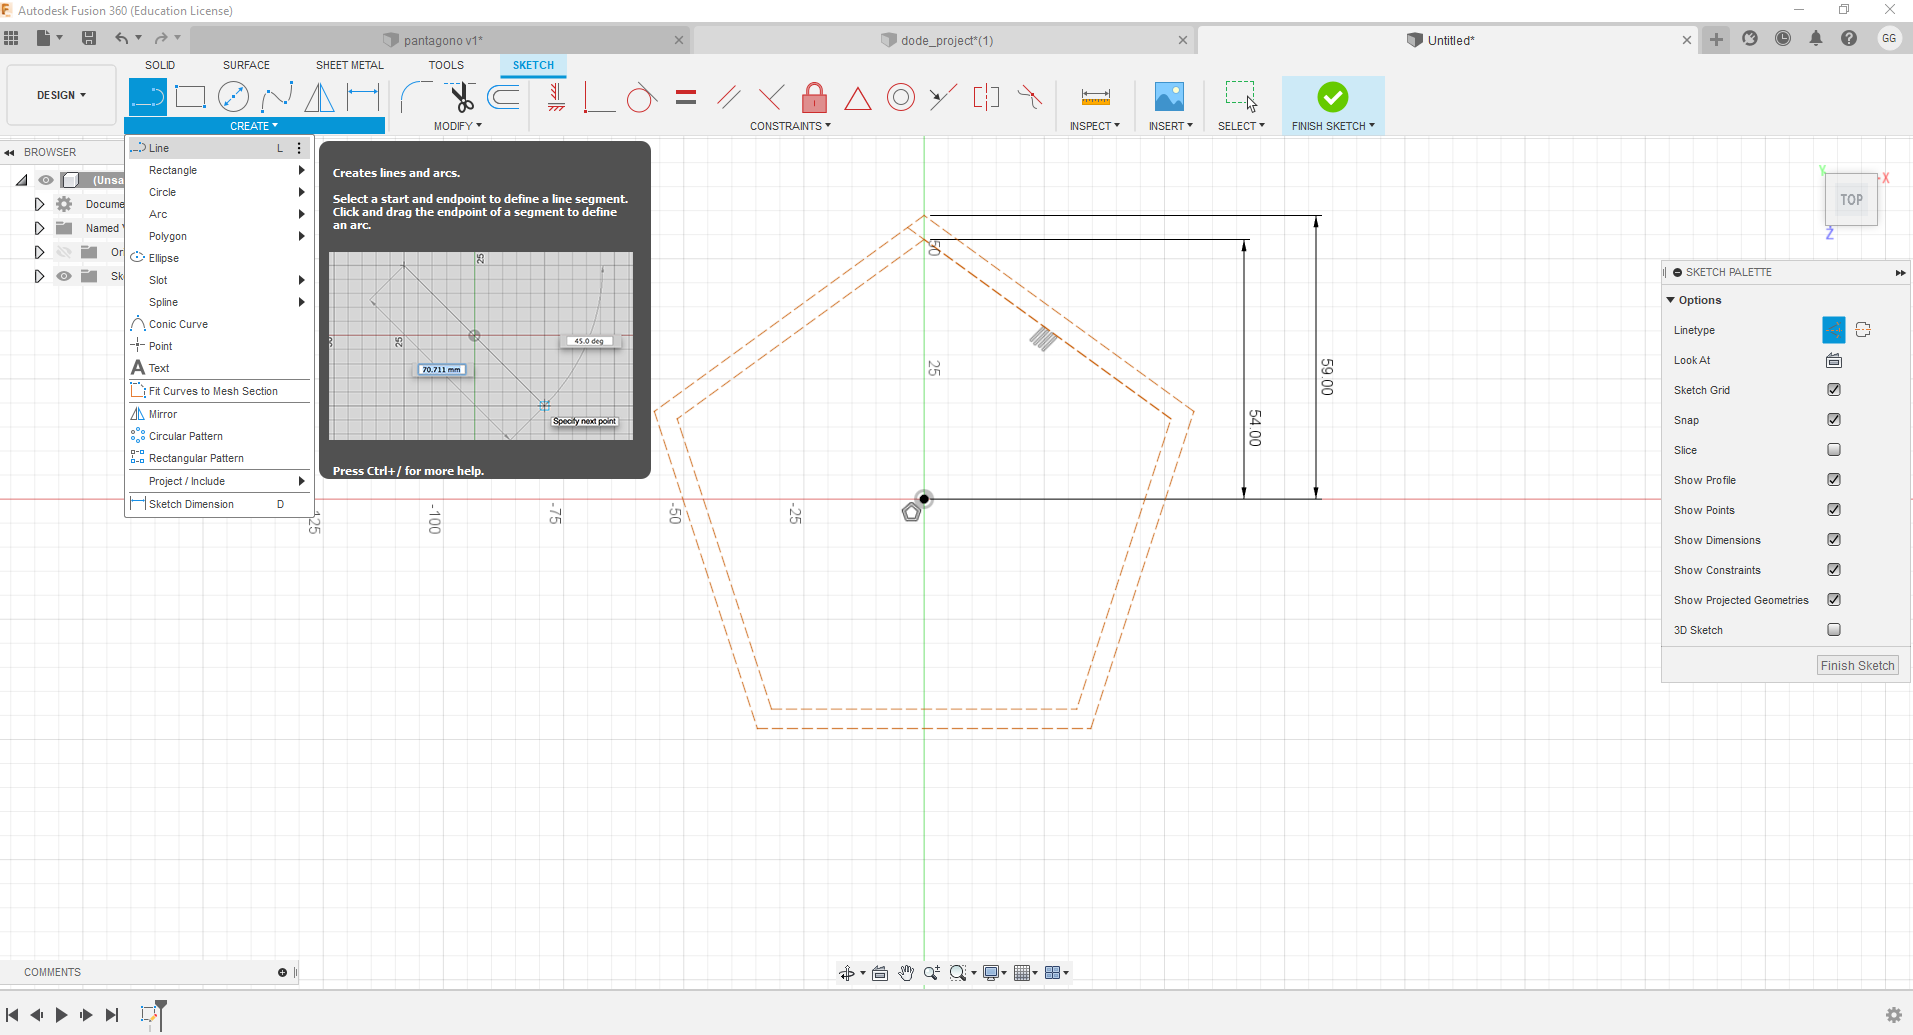Pick the Circle sketch tool icon
The width and height of the screenshot is (1913, 1035).
(233, 97)
